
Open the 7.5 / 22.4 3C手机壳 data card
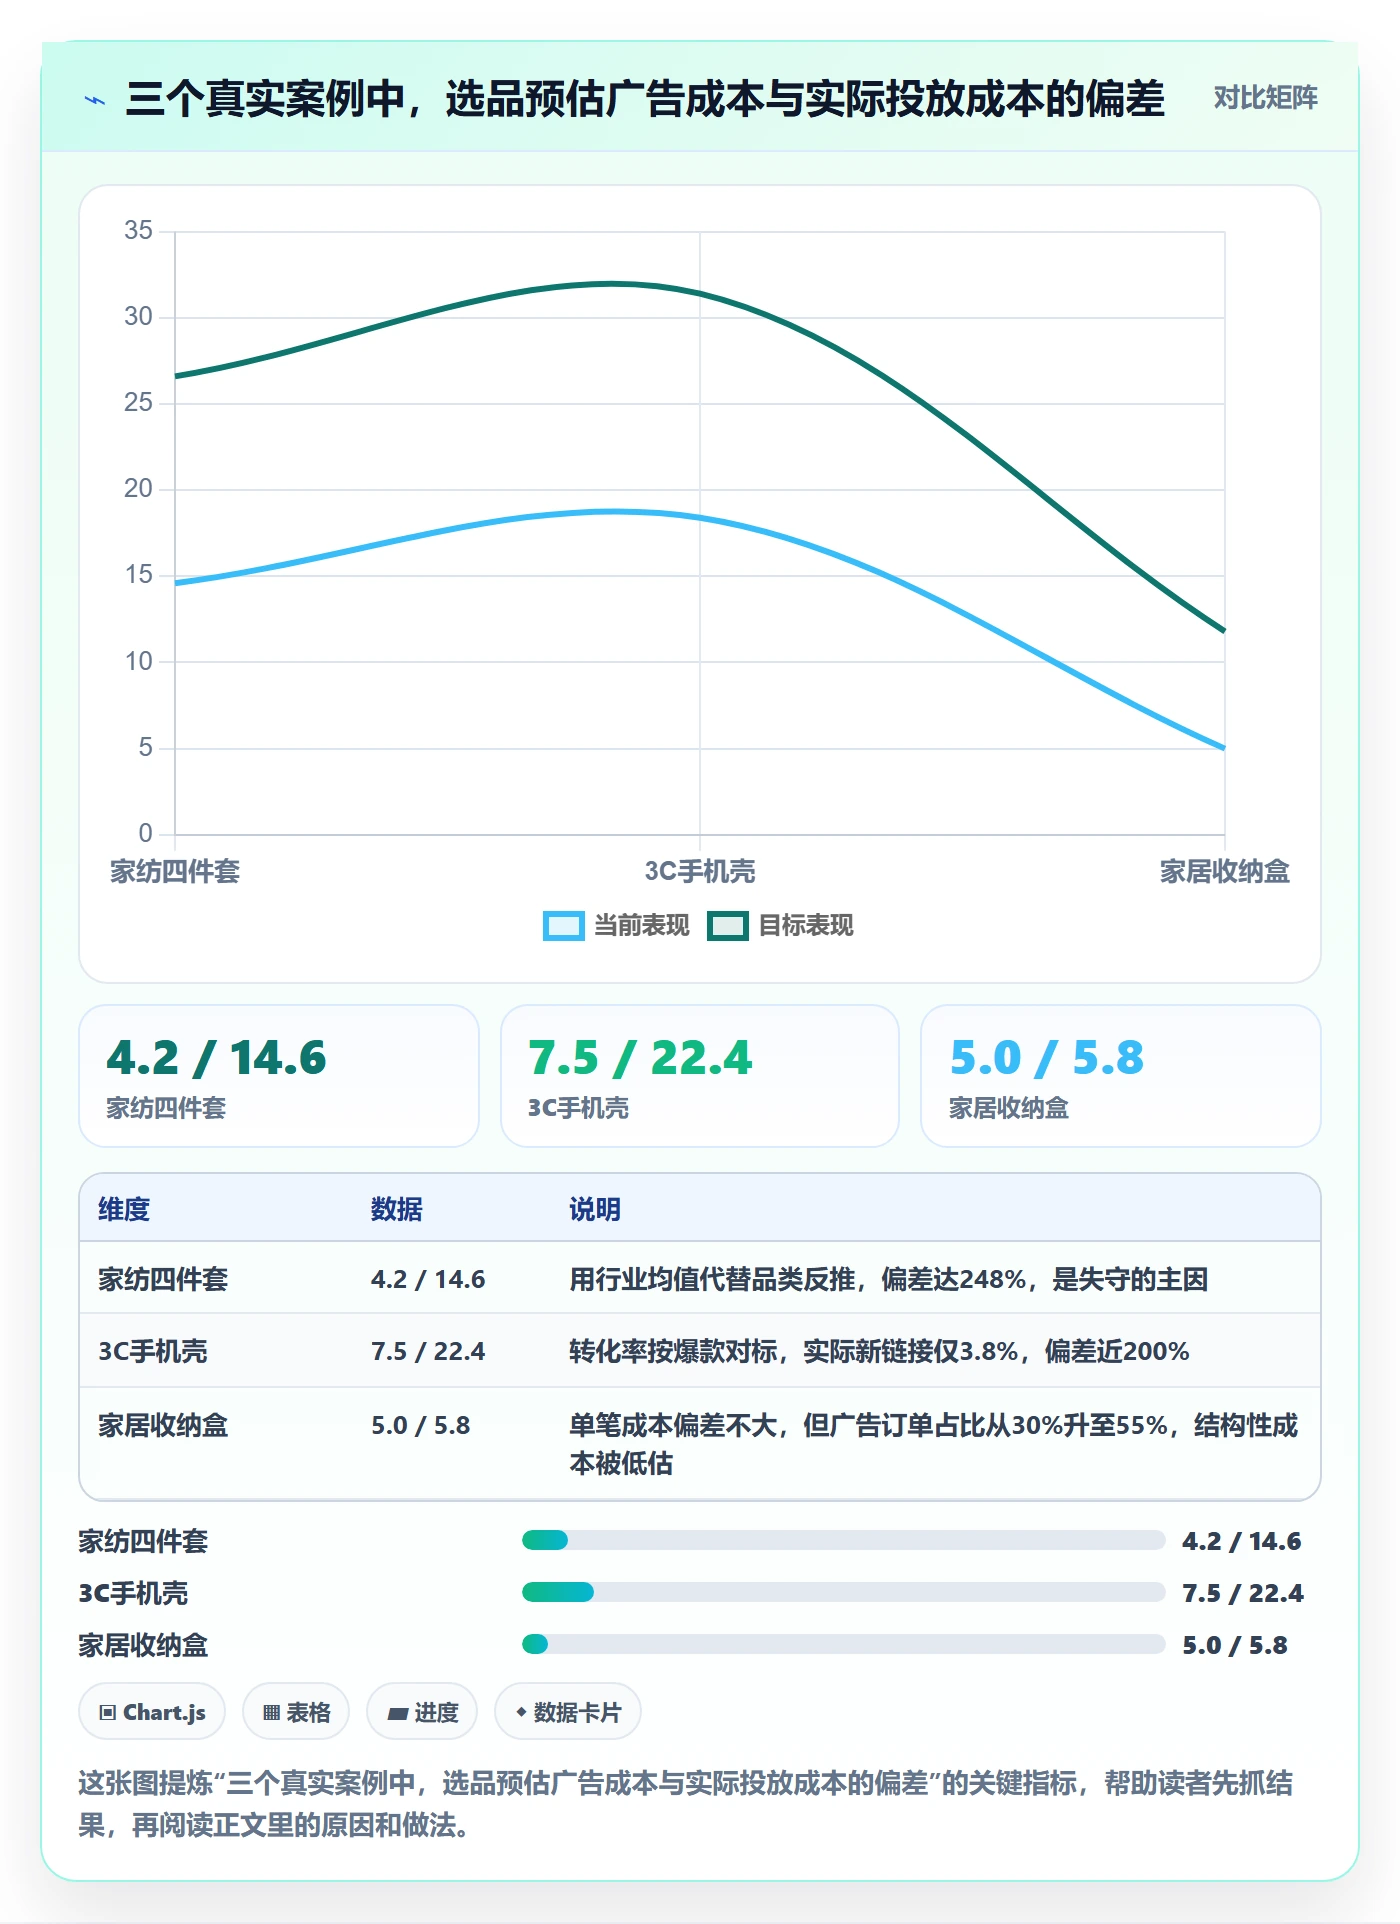700,1076
